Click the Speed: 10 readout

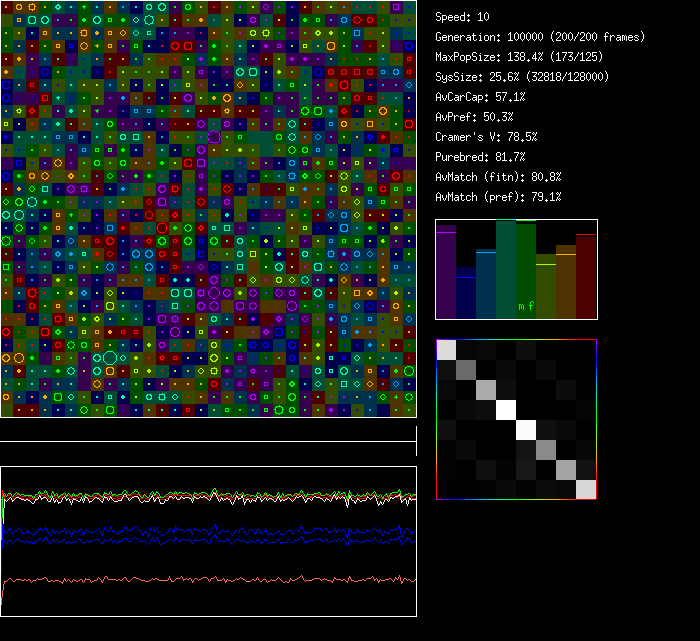pos(463,17)
